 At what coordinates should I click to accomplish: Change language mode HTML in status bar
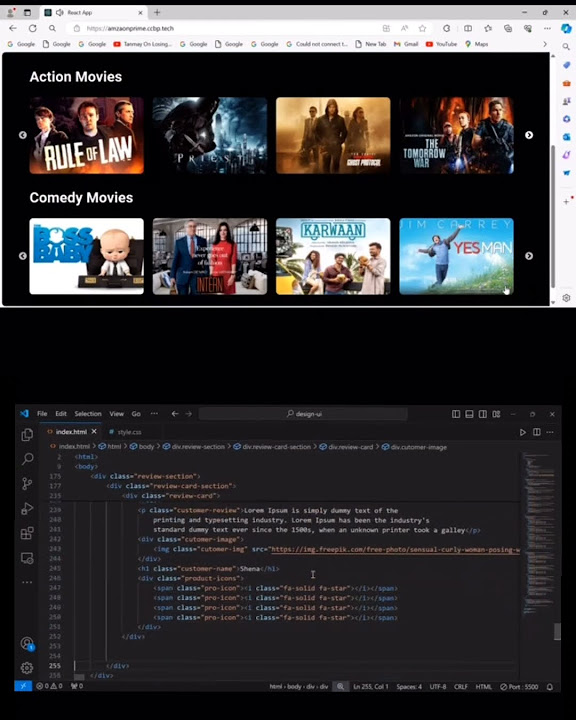pos(483,687)
